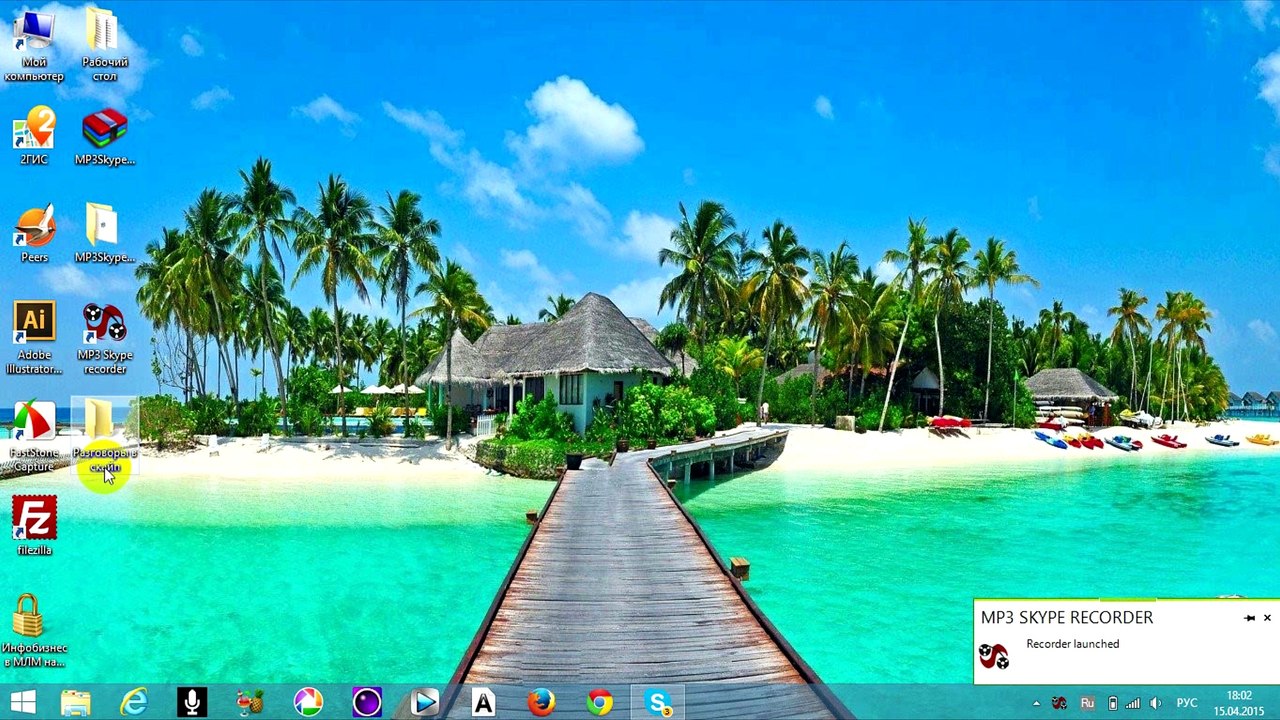The width and height of the screenshot is (1280, 720).
Task: Launch Picasa from the taskbar
Action: pos(308,702)
